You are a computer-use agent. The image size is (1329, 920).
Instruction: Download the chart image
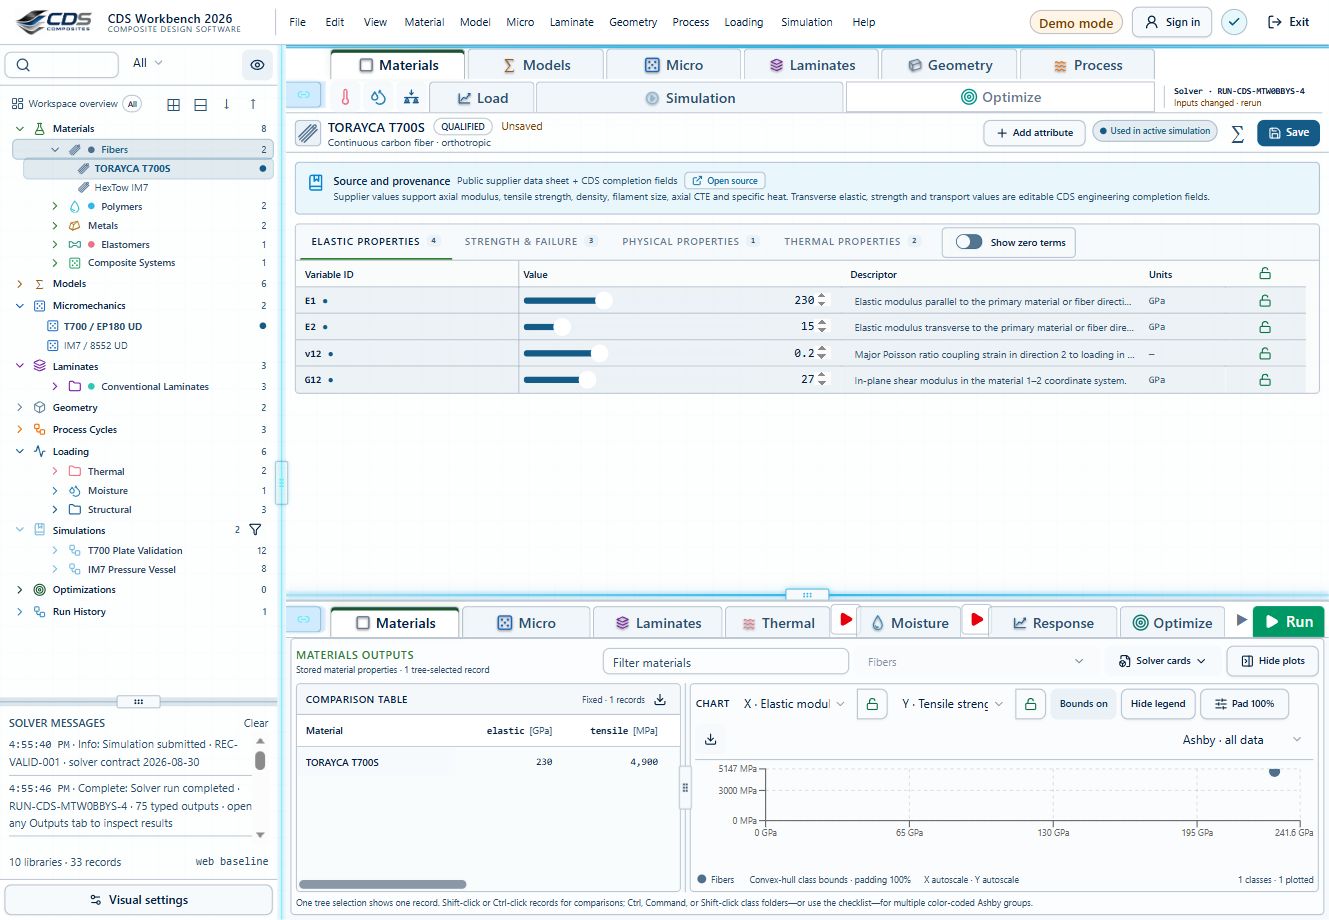(711, 740)
